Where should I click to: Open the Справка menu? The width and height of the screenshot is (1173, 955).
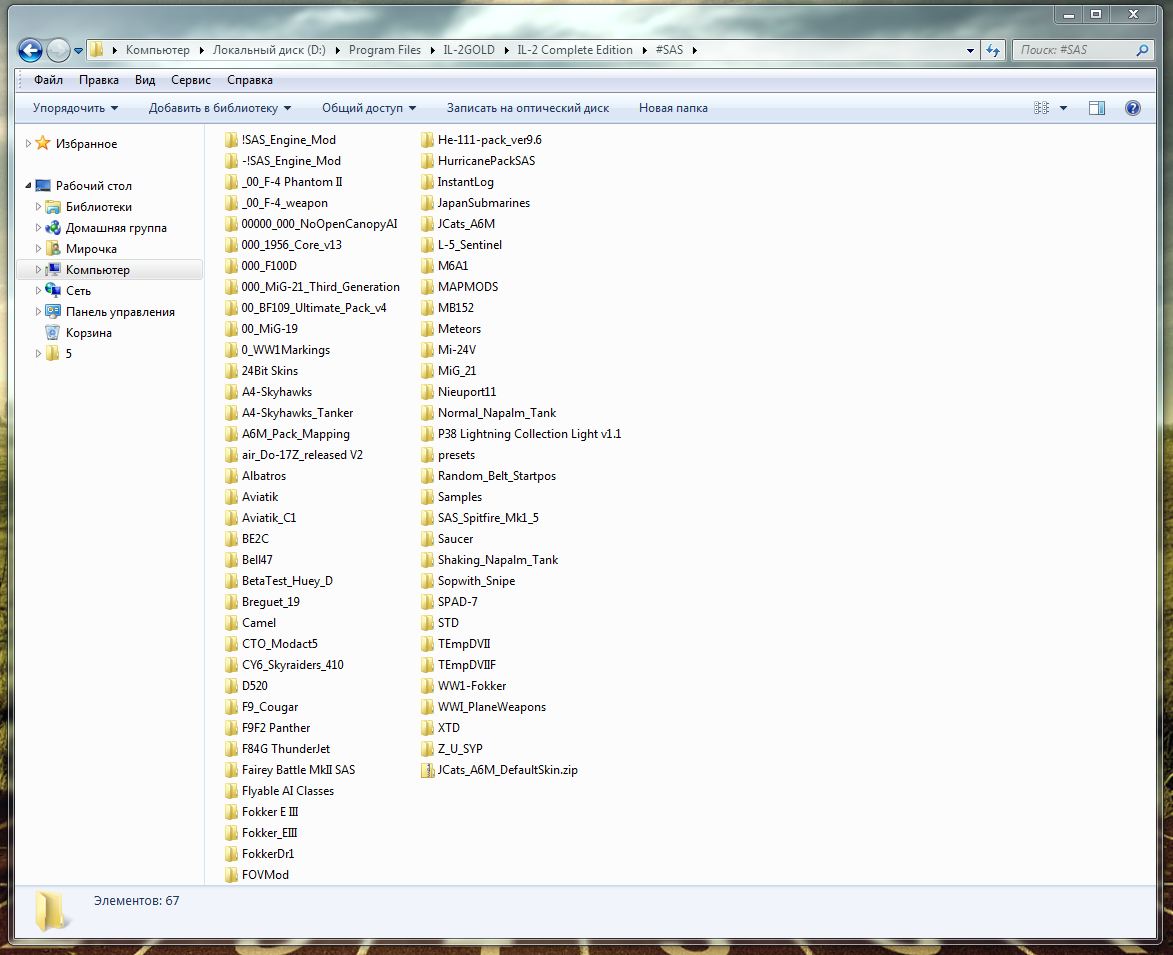pos(250,80)
